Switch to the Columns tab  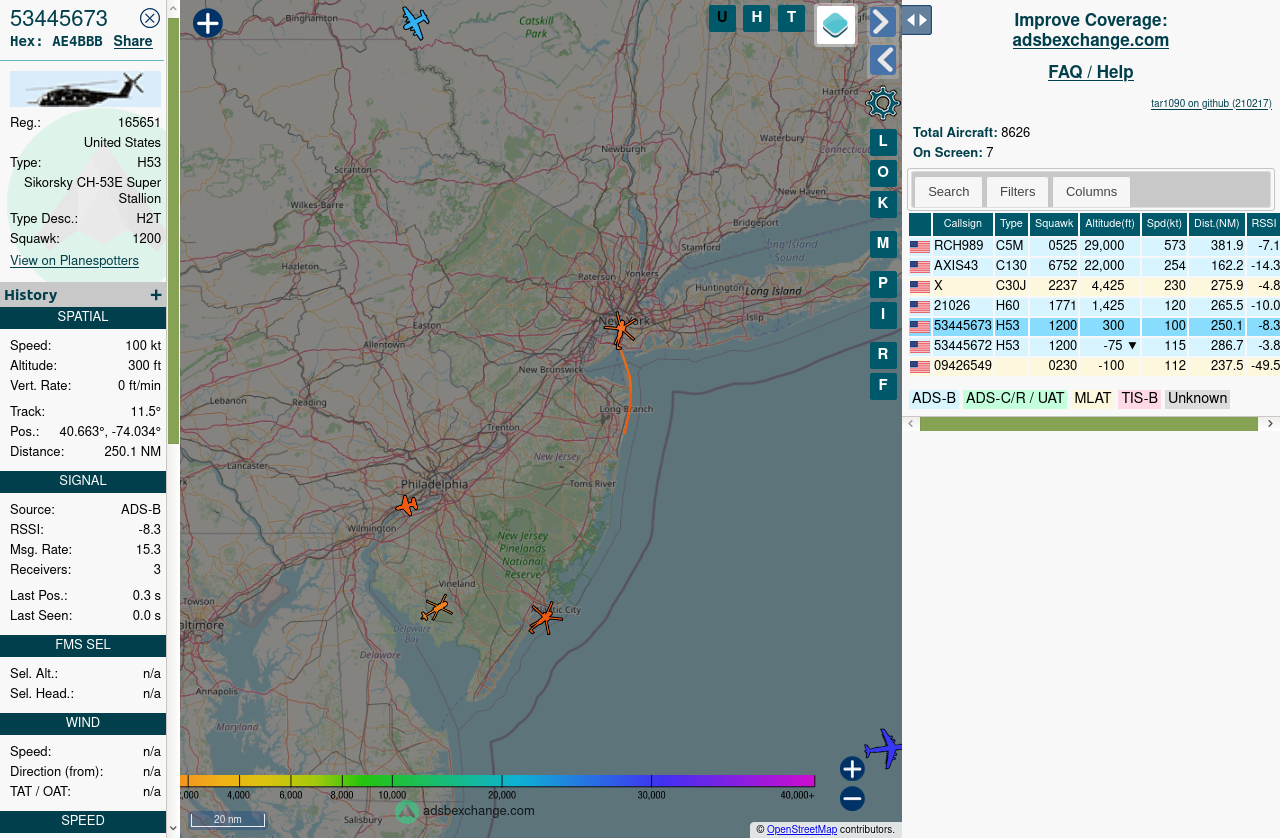(x=1091, y=192)
